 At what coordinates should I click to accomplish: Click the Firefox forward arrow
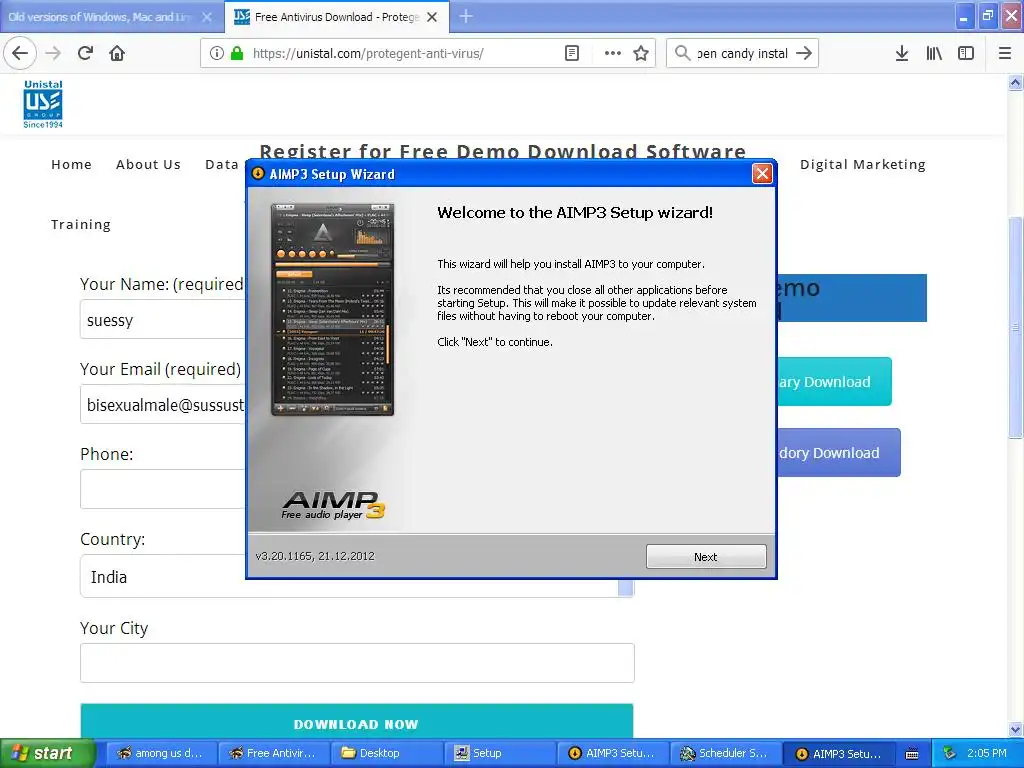[x=53, y=53]
